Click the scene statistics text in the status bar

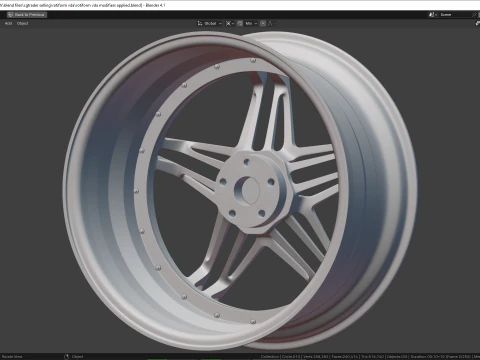coord(370,357)
